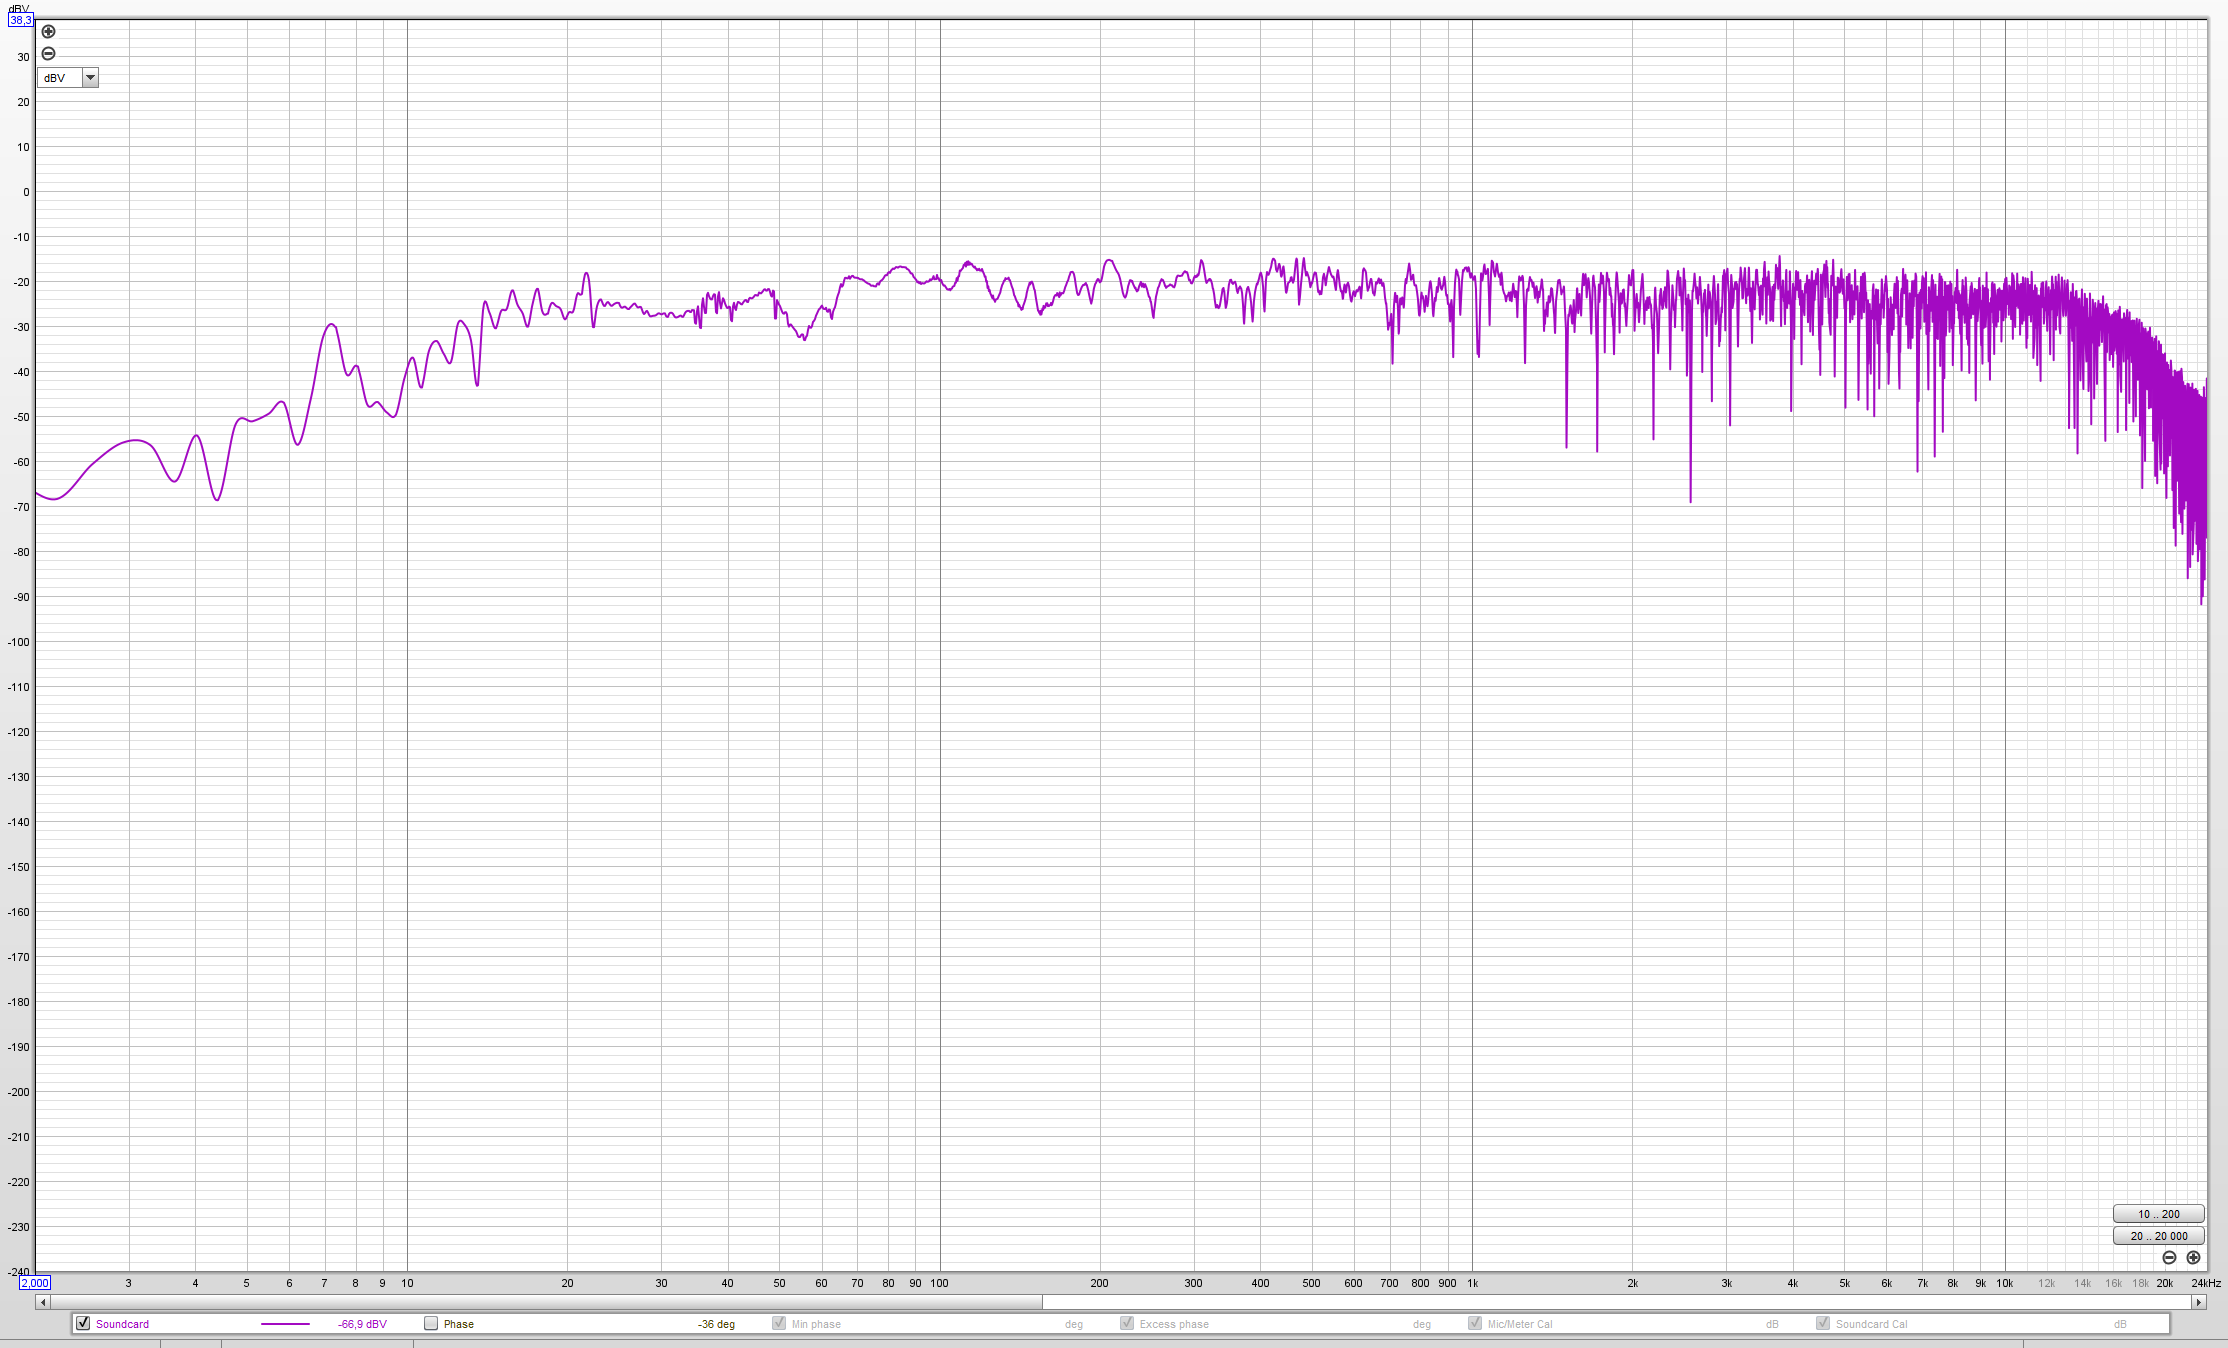Screen dimensions: 2228x1348
Task: Click the 24kHz frequency axis label
Action: tap(2206, 1283)
